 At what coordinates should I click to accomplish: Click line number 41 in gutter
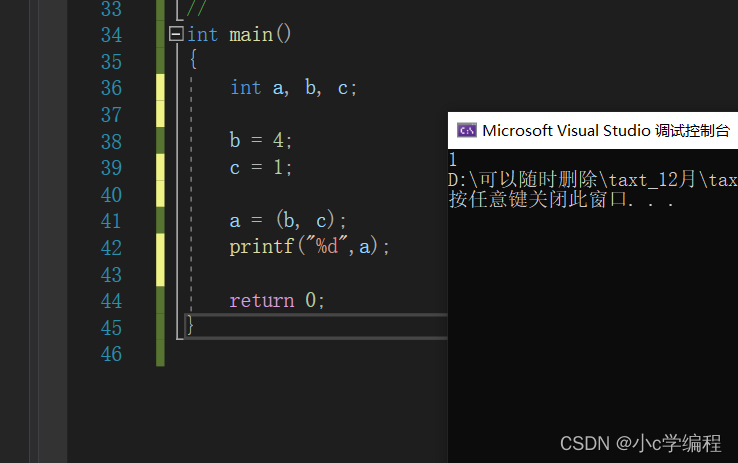111,221
